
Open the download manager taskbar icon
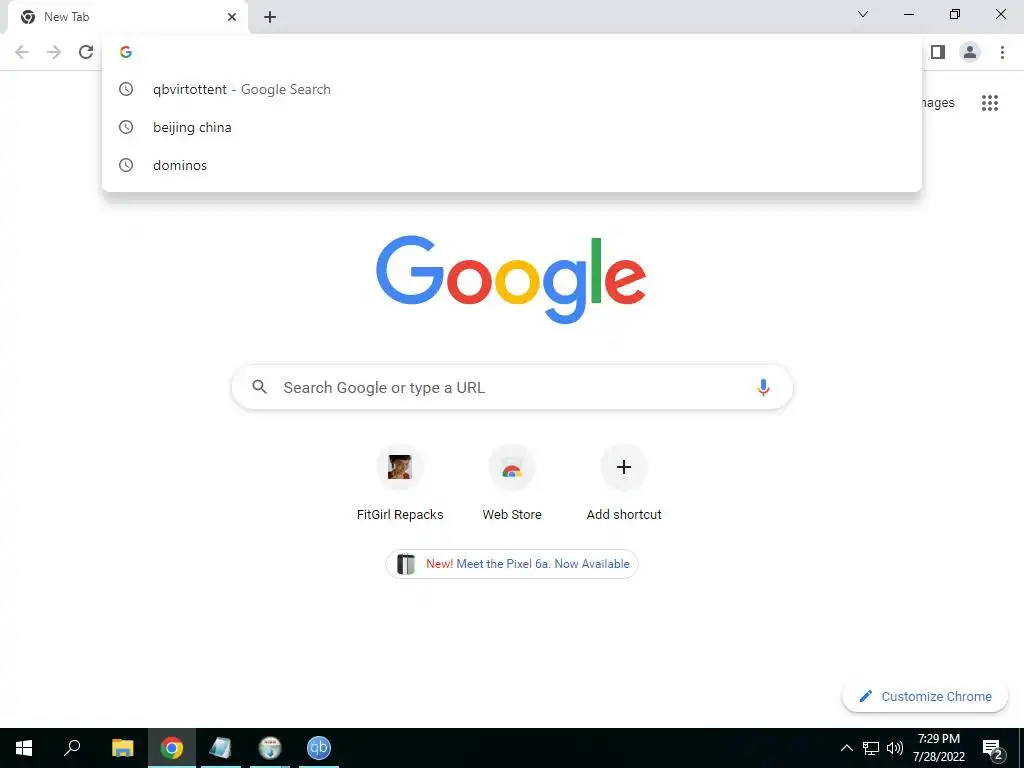click(270, 748)
